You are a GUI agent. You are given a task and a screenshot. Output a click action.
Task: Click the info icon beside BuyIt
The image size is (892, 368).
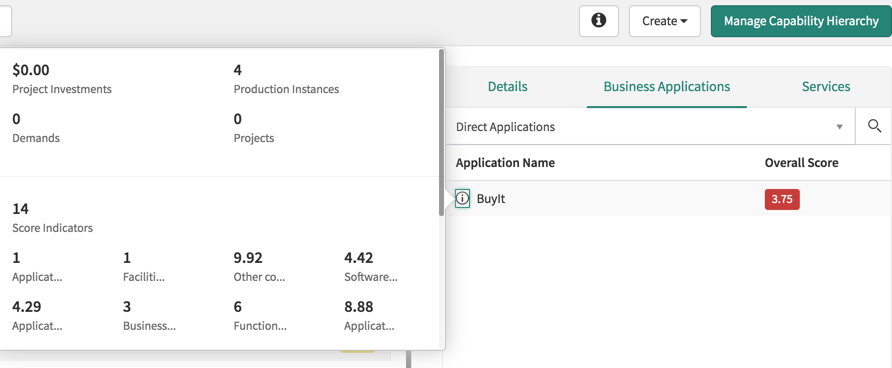click(x=462, y=199)
